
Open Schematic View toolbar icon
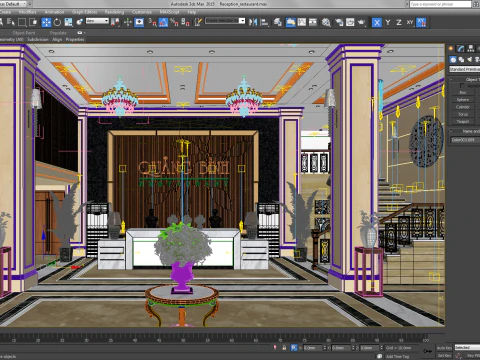pyautogui.click(x=313, y=22)
